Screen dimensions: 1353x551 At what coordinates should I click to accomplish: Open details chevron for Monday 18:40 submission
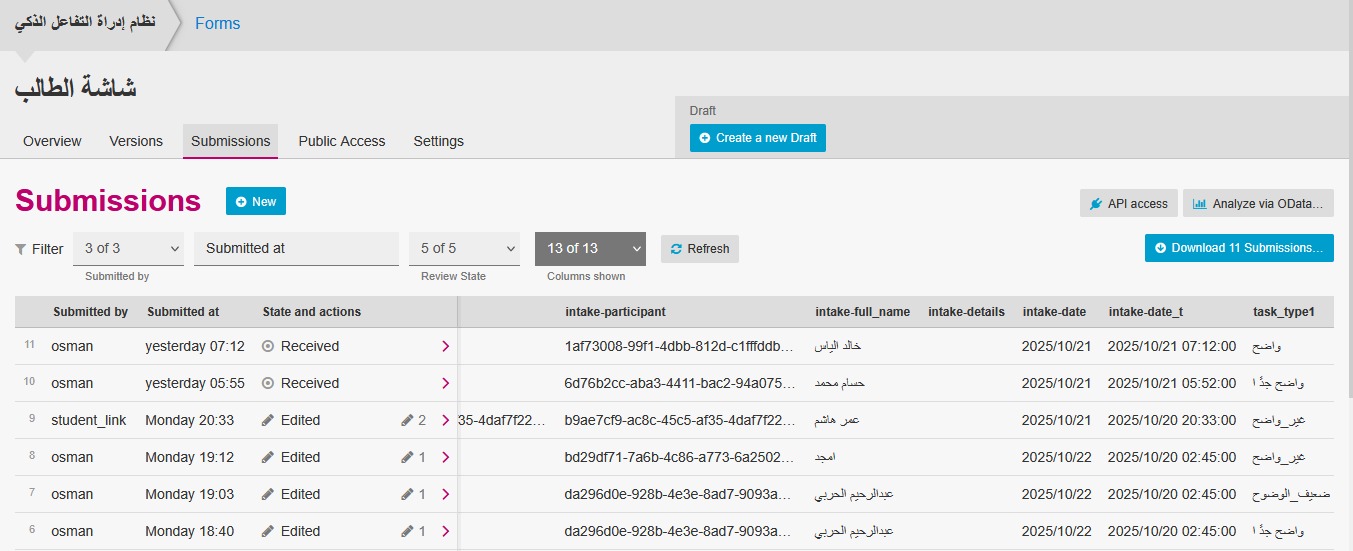pos(445,531)
